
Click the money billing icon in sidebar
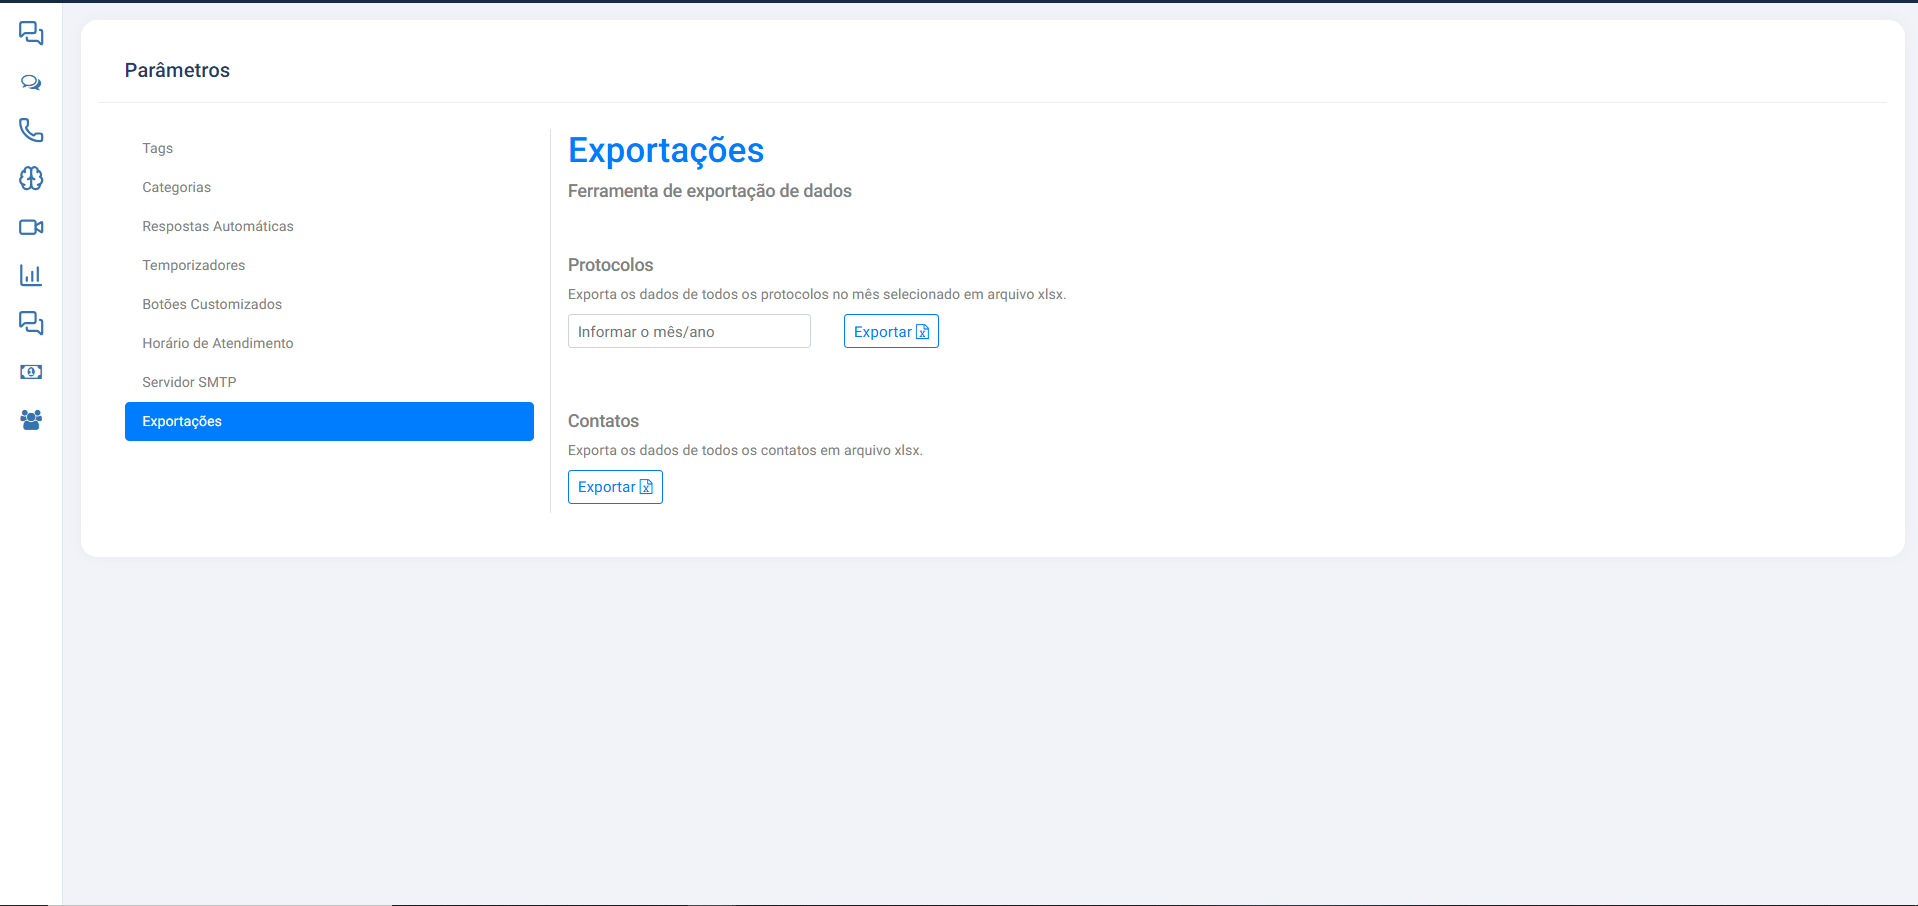[31, 372]
